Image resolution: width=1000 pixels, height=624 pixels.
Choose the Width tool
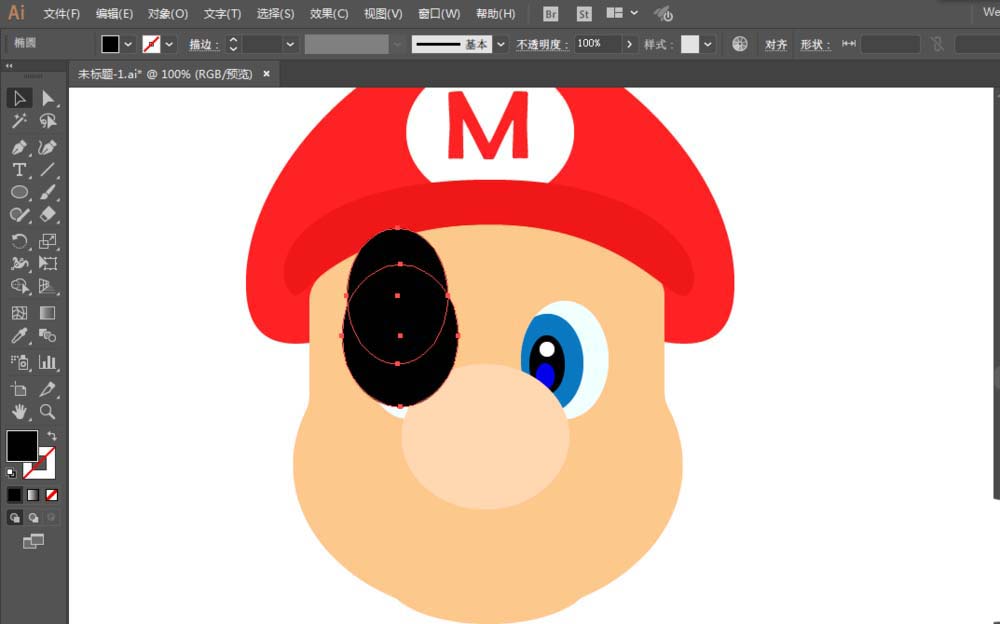[19, 264]
